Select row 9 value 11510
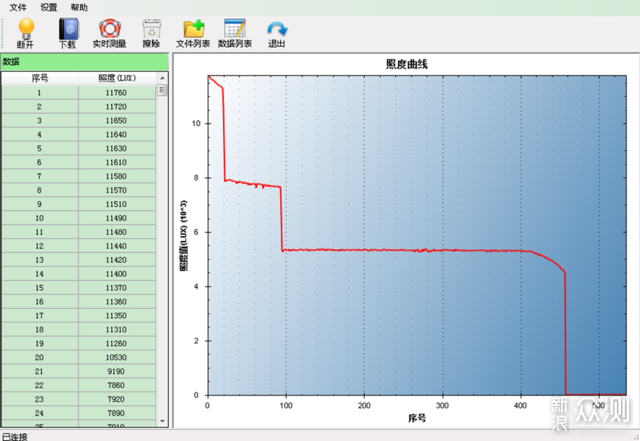This screenshot has height=441, width=640. pyautogui.click(x=116, y=204)
